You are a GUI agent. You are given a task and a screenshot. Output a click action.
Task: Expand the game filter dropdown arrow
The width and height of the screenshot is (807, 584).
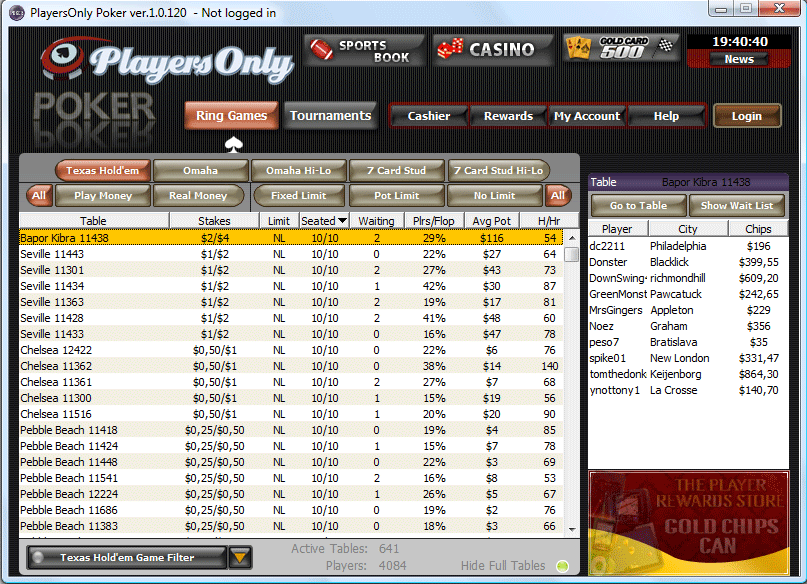point(240,557)
